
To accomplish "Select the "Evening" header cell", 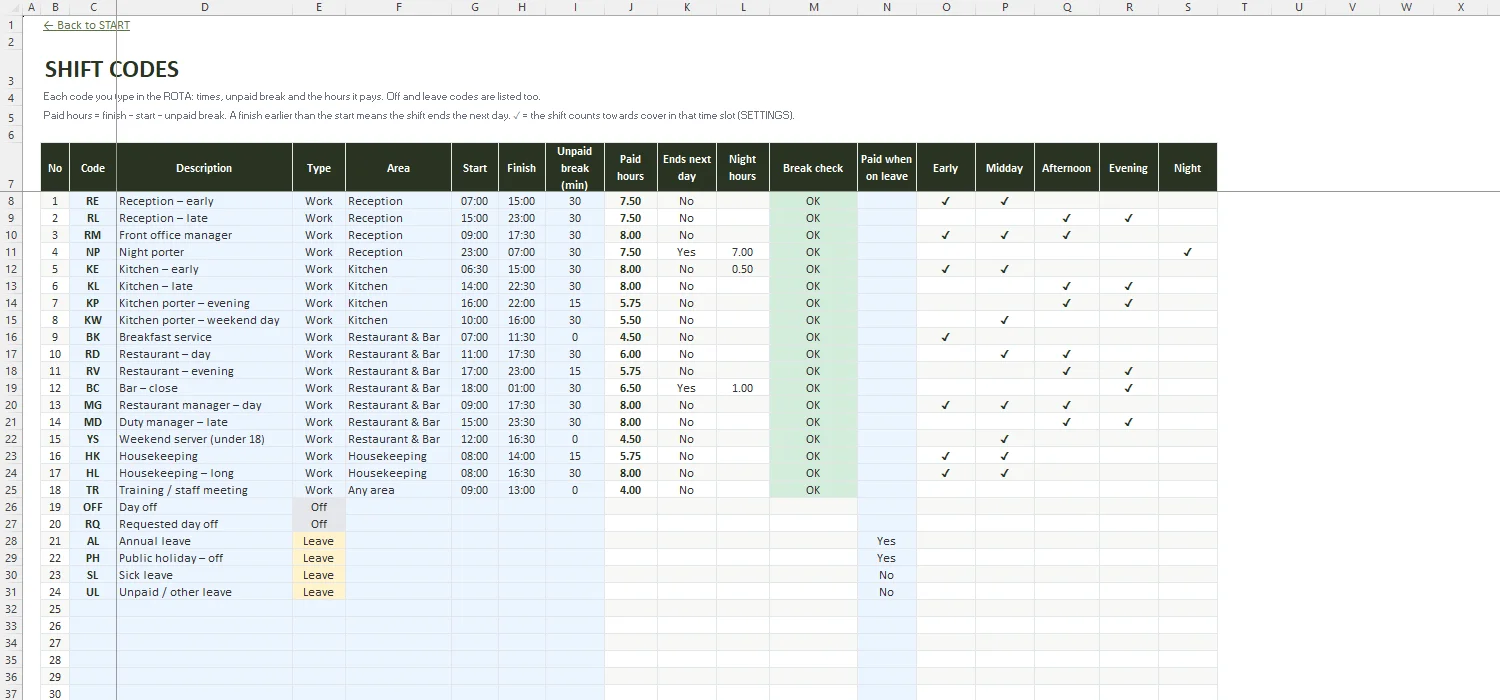I will tap(1129, 167).
